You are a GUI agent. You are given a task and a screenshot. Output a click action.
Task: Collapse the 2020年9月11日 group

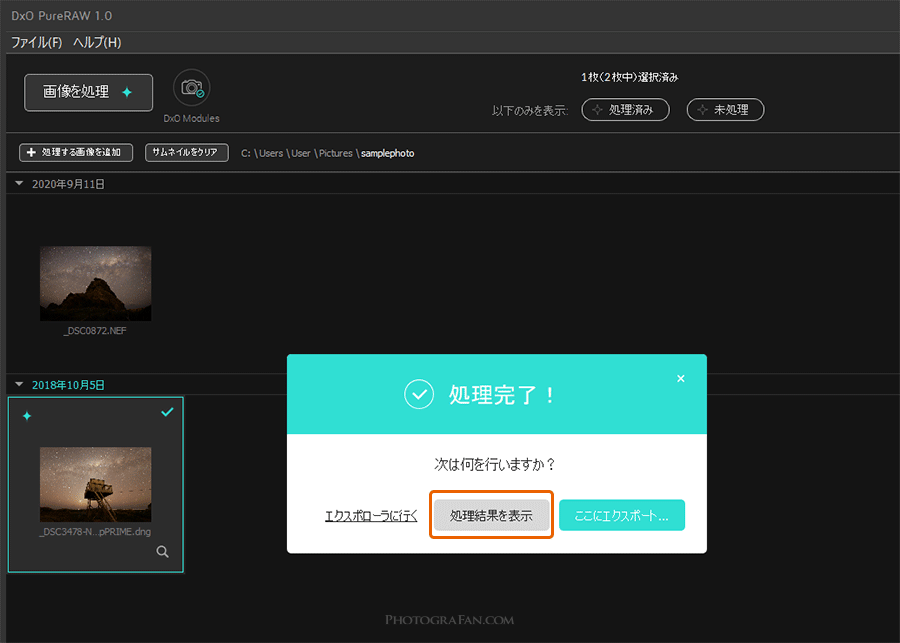(x=19, y=184)
